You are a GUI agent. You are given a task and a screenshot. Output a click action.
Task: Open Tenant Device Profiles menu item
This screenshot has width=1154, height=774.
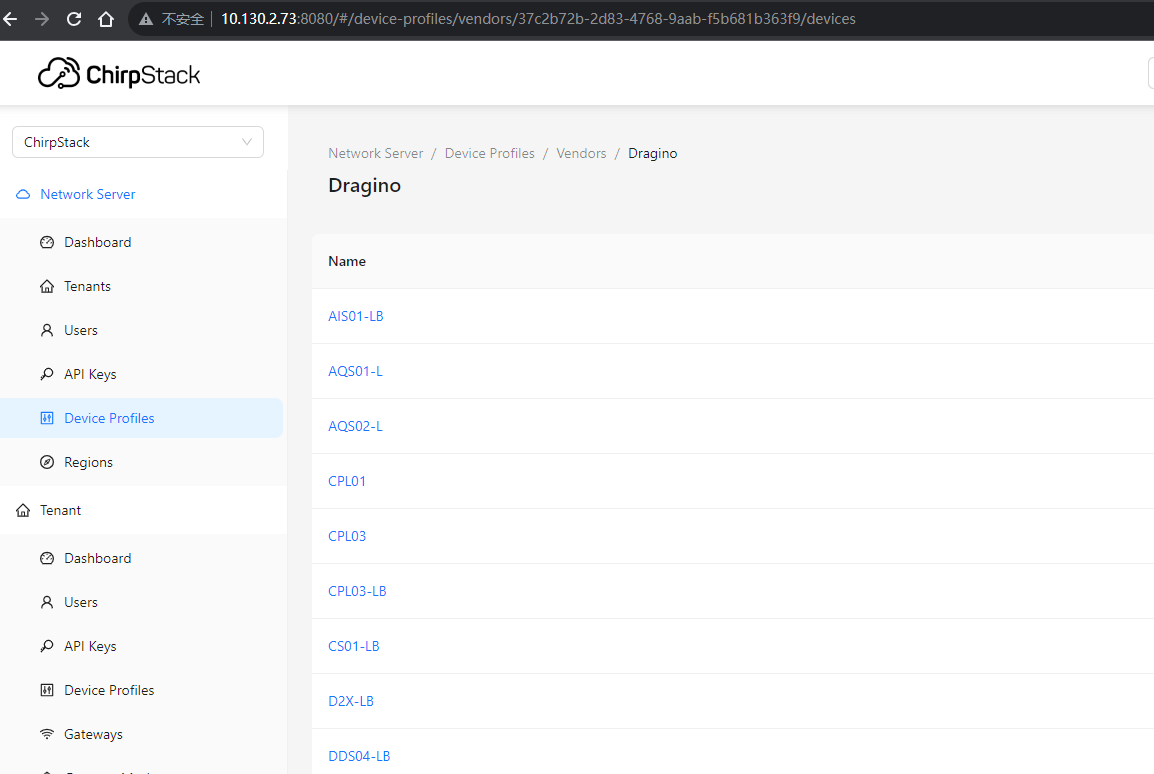pos(141,690)
